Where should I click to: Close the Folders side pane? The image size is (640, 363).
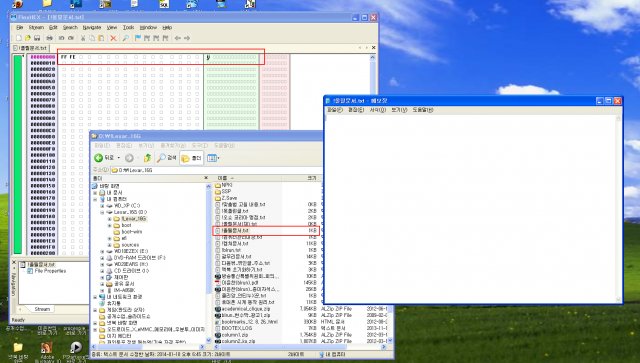pos(206,178)
